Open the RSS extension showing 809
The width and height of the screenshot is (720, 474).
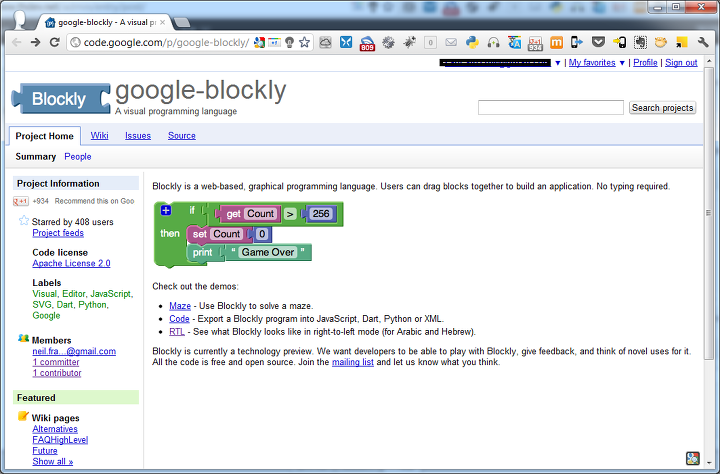coord(367,43)
